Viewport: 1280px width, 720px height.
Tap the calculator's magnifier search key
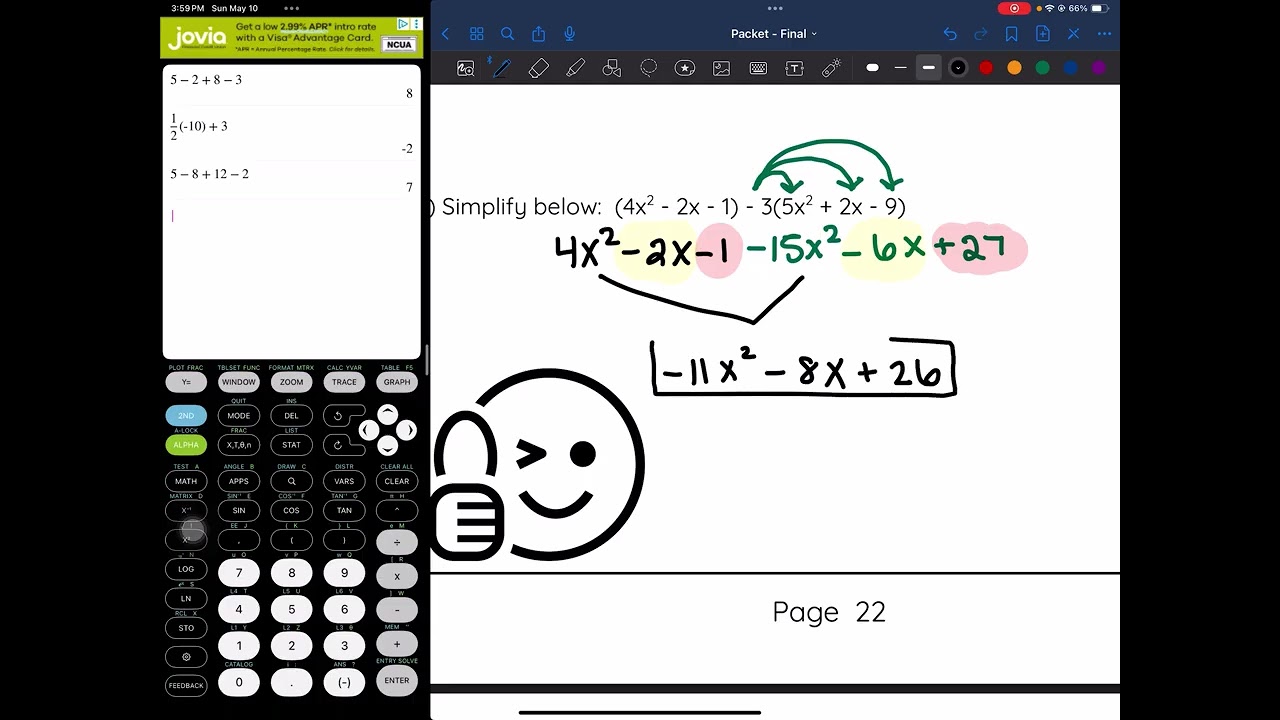(x=291, y=481)
